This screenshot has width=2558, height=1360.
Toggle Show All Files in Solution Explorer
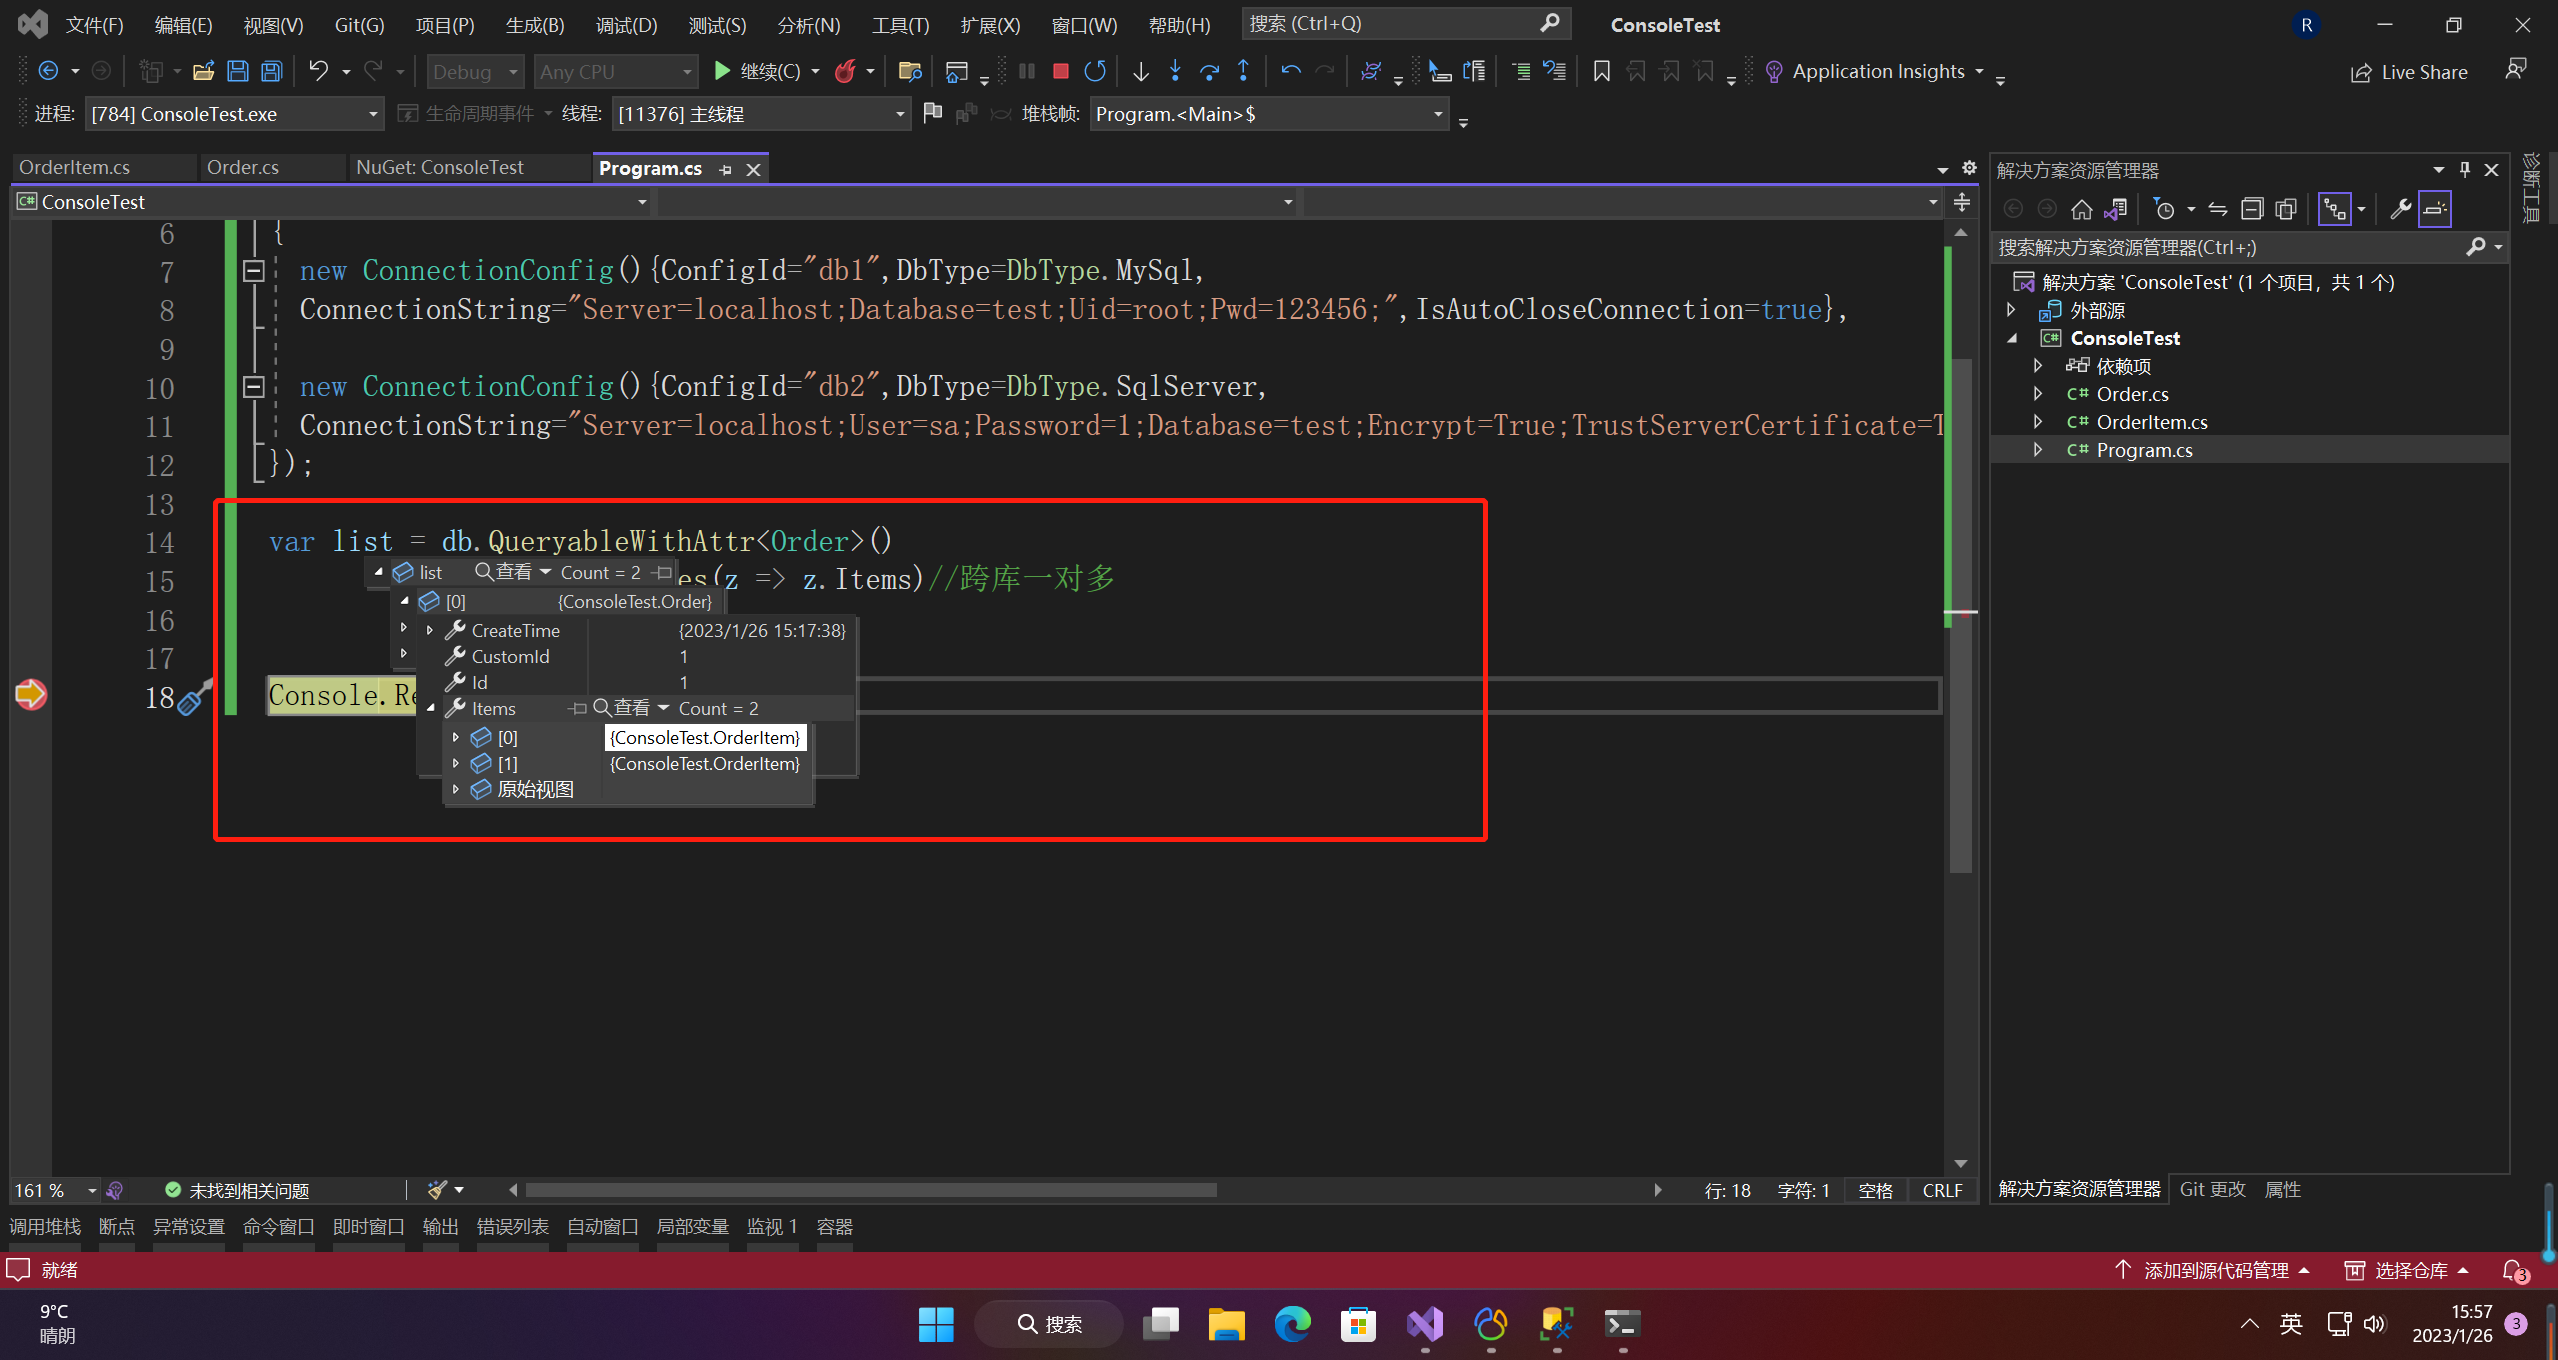(x=2286, y=209)
